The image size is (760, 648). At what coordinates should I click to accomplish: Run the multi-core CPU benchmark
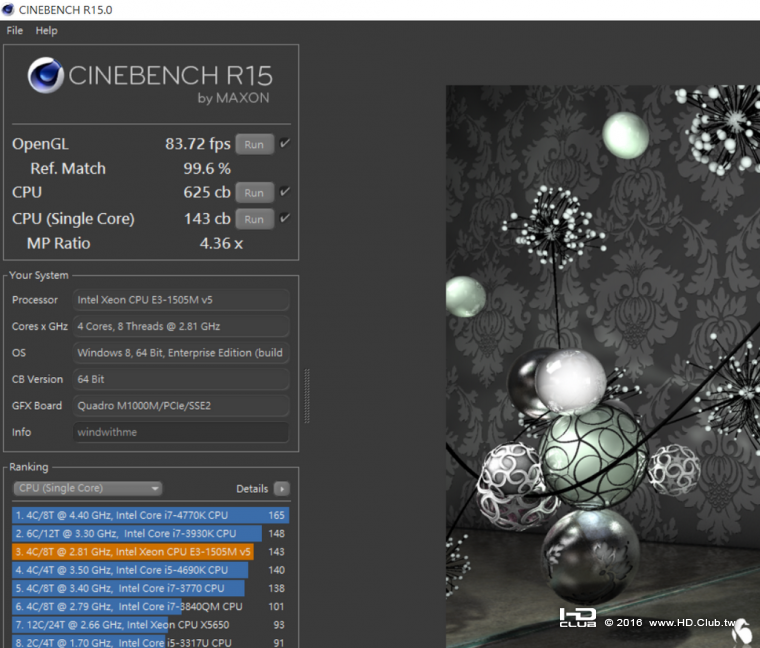tap(254, 193)
